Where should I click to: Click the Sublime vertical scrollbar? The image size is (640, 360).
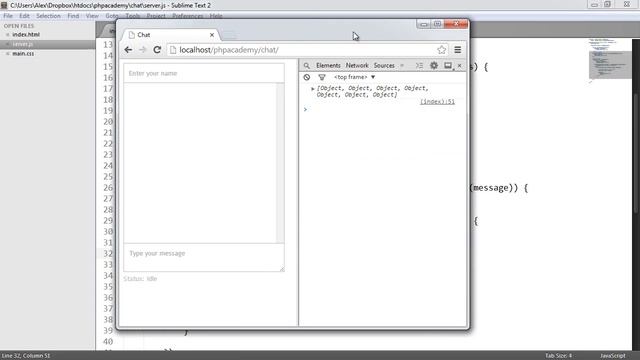pos(636,153)
